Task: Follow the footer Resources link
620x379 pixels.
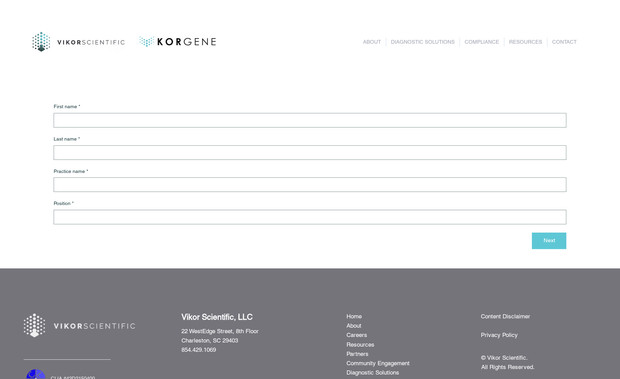Action: pyautogui.click(x=360, y=345)
